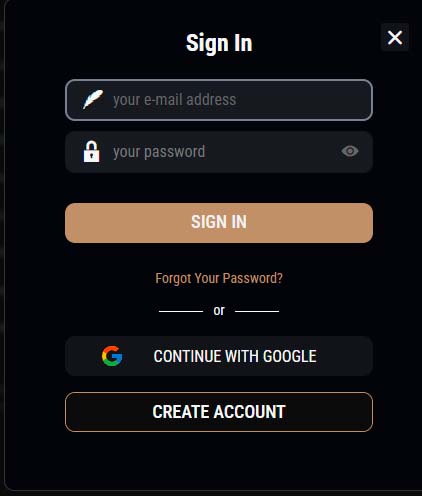Choose CONTINUE WITH GOOGLE button
This screenshot has height=496, width=422.
(x=219, y=356)
